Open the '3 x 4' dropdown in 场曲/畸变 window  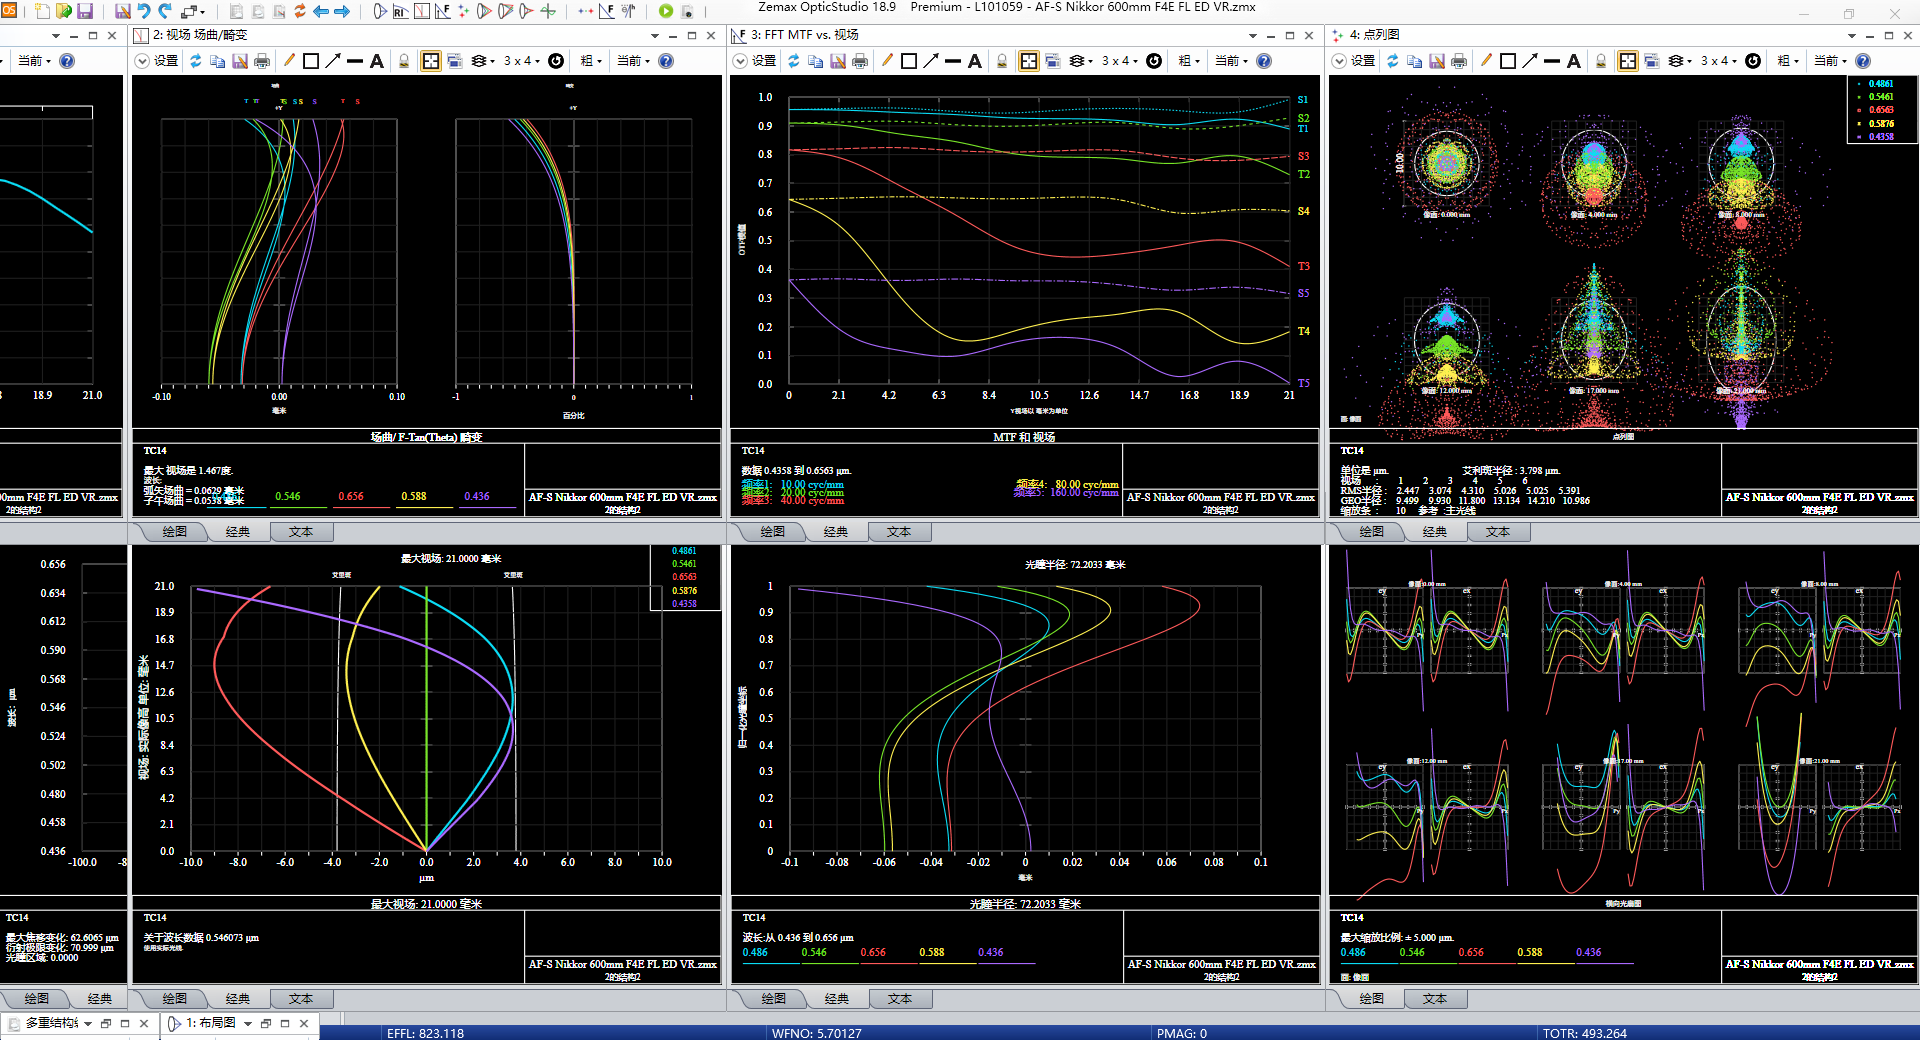522,61
